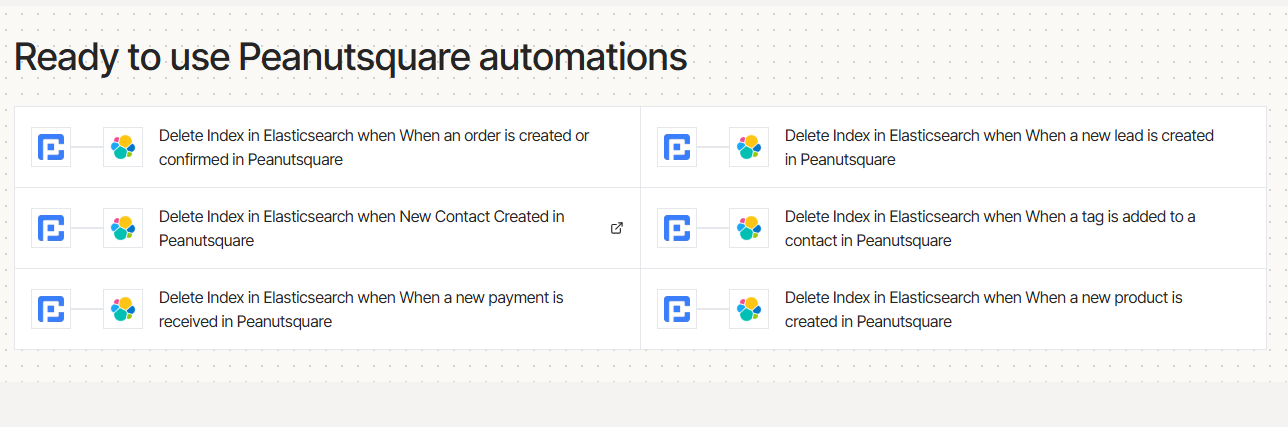The height and width of the screenshot is (427, 1288).
Task: Click Elasticsearch icon in new product row
Action: pyautogui.click(x=749, y=309)
